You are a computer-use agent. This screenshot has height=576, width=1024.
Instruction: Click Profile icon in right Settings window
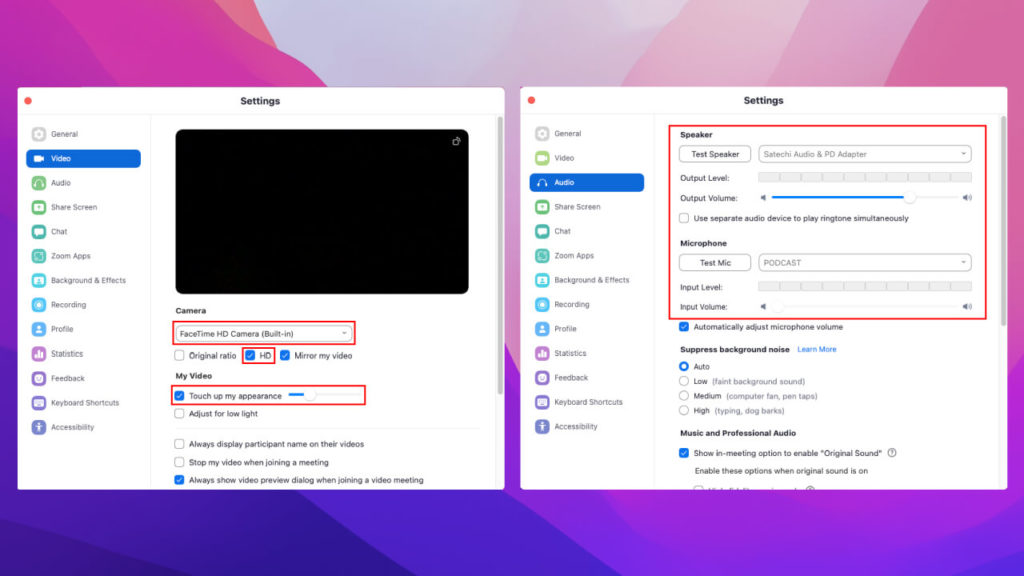click(x=542, y=328)
